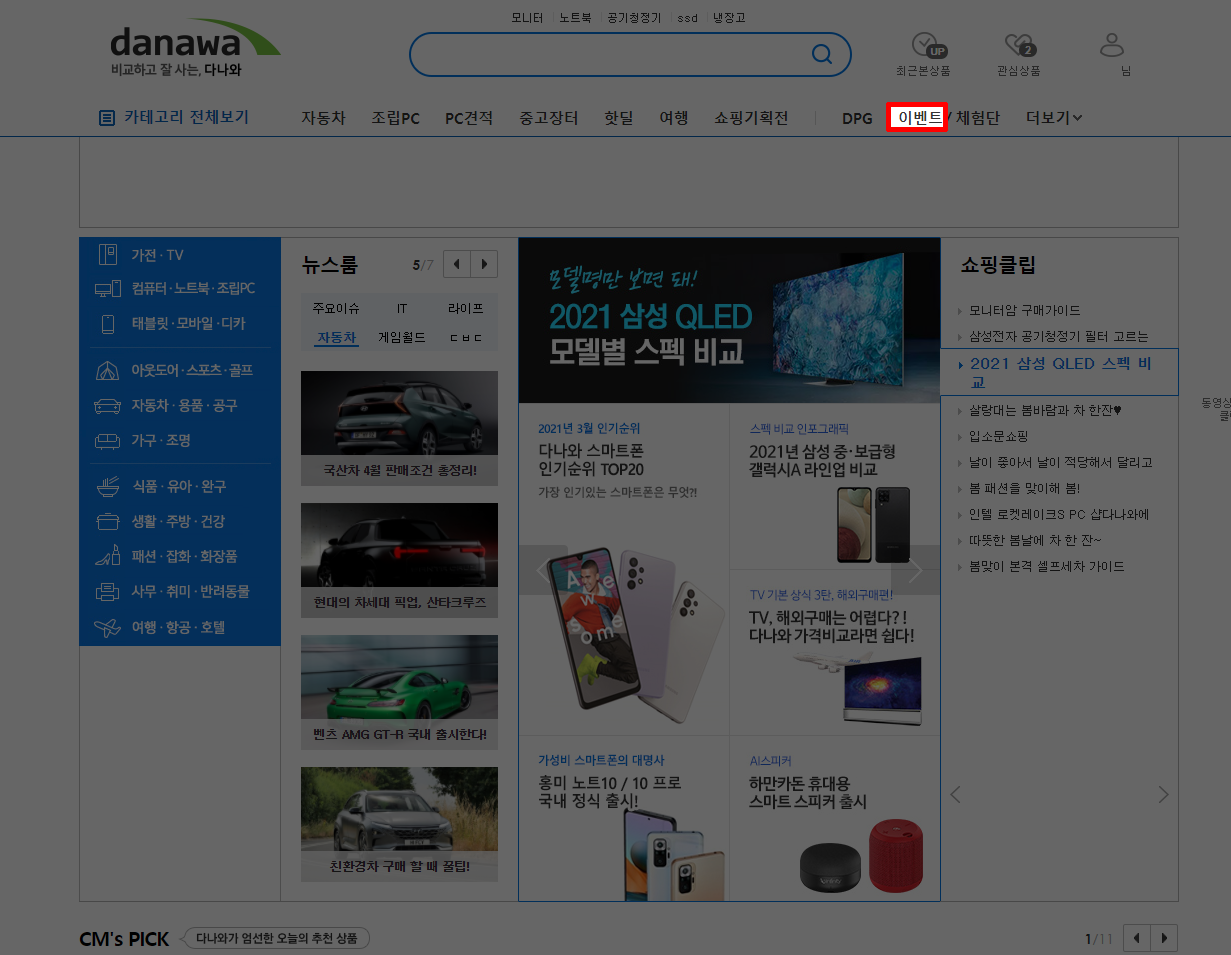Open the PC견적 menu item

tap(469, 118)
